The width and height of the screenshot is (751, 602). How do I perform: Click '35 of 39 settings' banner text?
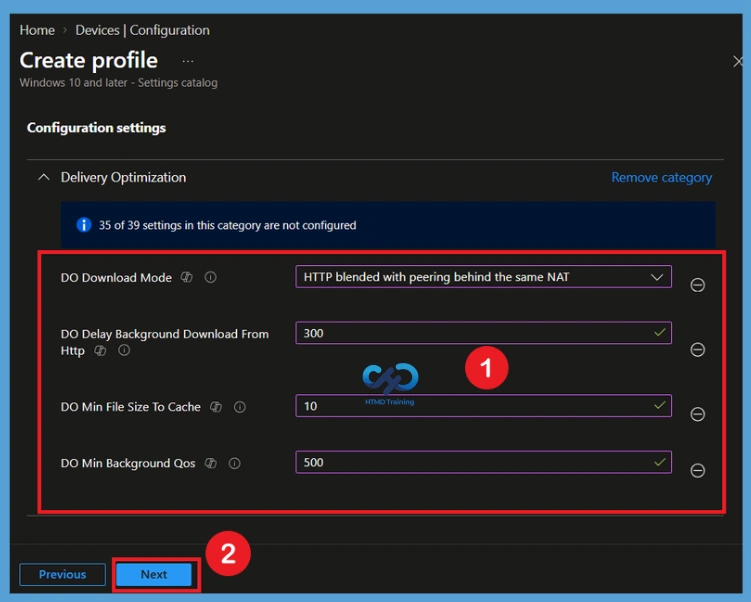pyautogui.click(x=228, y=225)
